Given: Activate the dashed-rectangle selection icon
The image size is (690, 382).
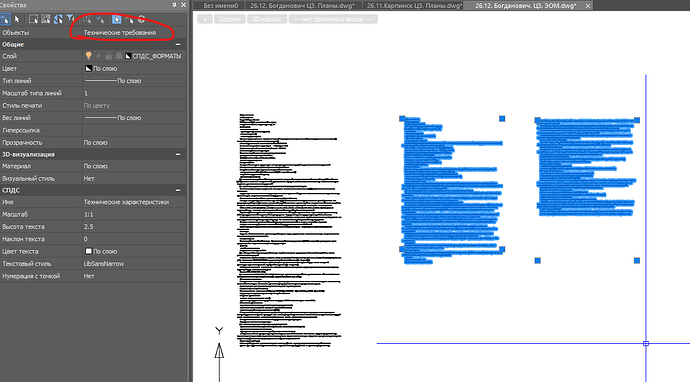Looking at the screenshot, I should point(33,19).
